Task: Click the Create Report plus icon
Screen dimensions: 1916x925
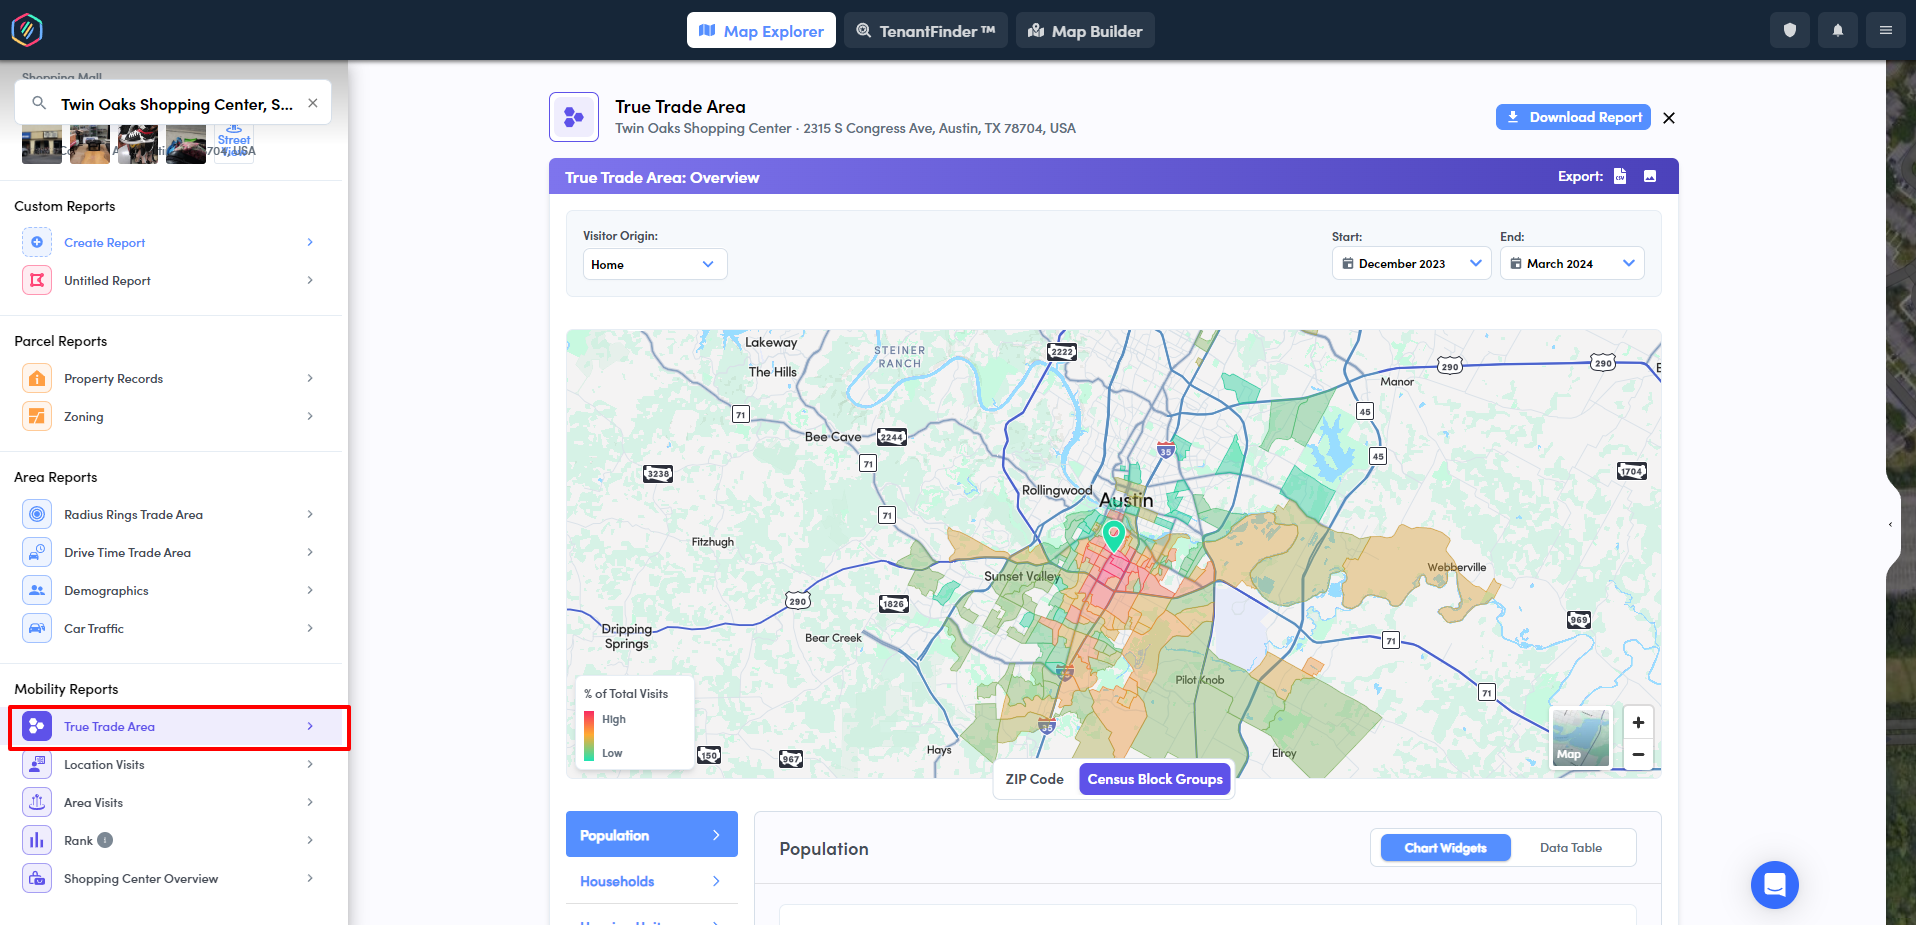Action: pos(37,242)
